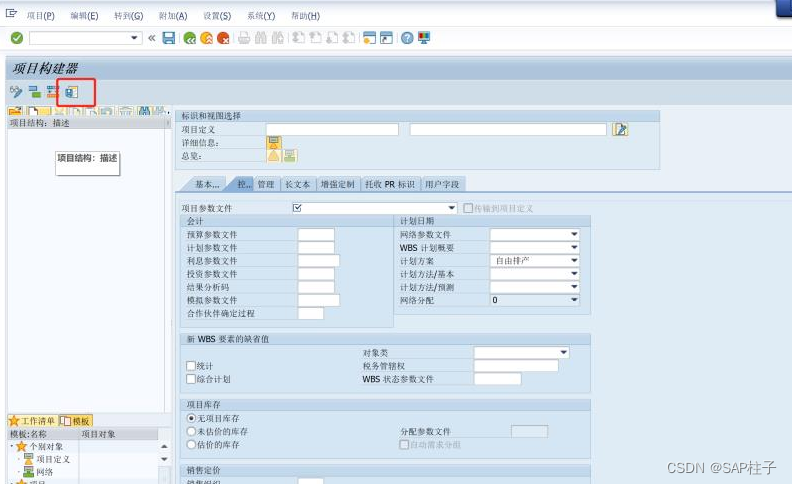
Task: Click the 工作清单 worklist button
Action: click(x=32, y=420)
